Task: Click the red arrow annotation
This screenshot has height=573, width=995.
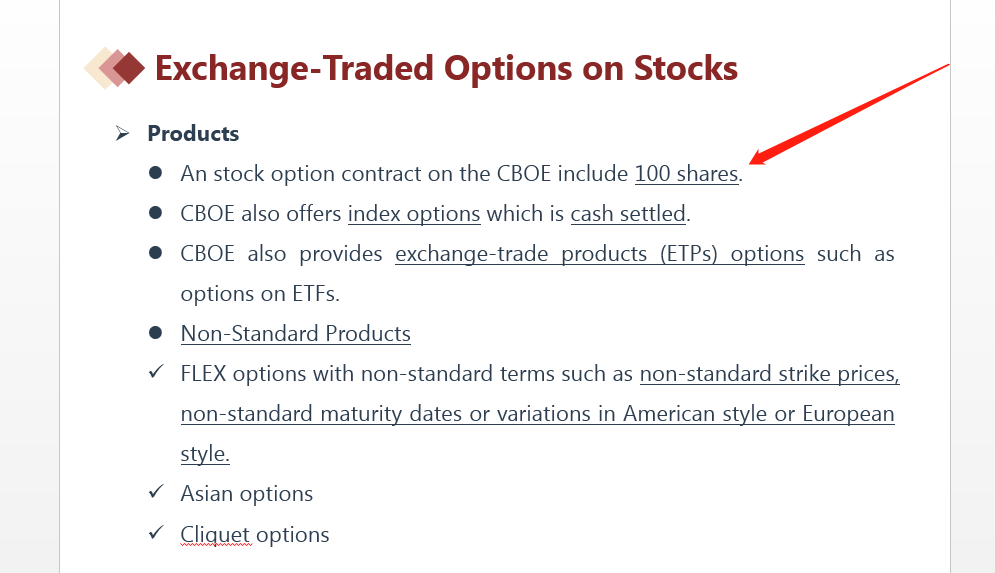Action: [x=850, y=112]
